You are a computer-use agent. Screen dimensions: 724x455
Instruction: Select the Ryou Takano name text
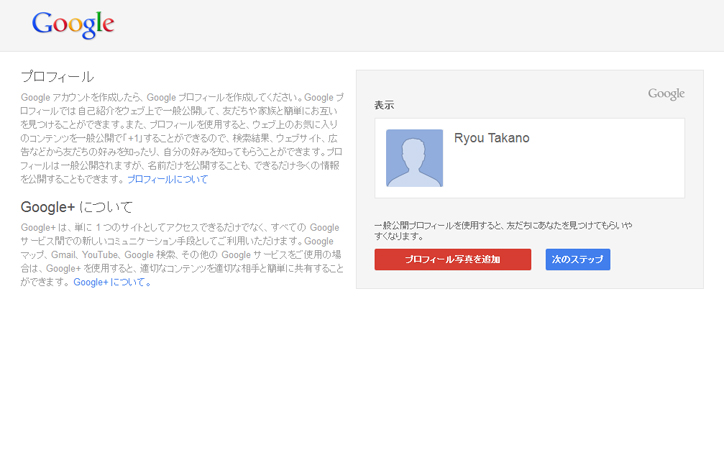coord(492,138)
